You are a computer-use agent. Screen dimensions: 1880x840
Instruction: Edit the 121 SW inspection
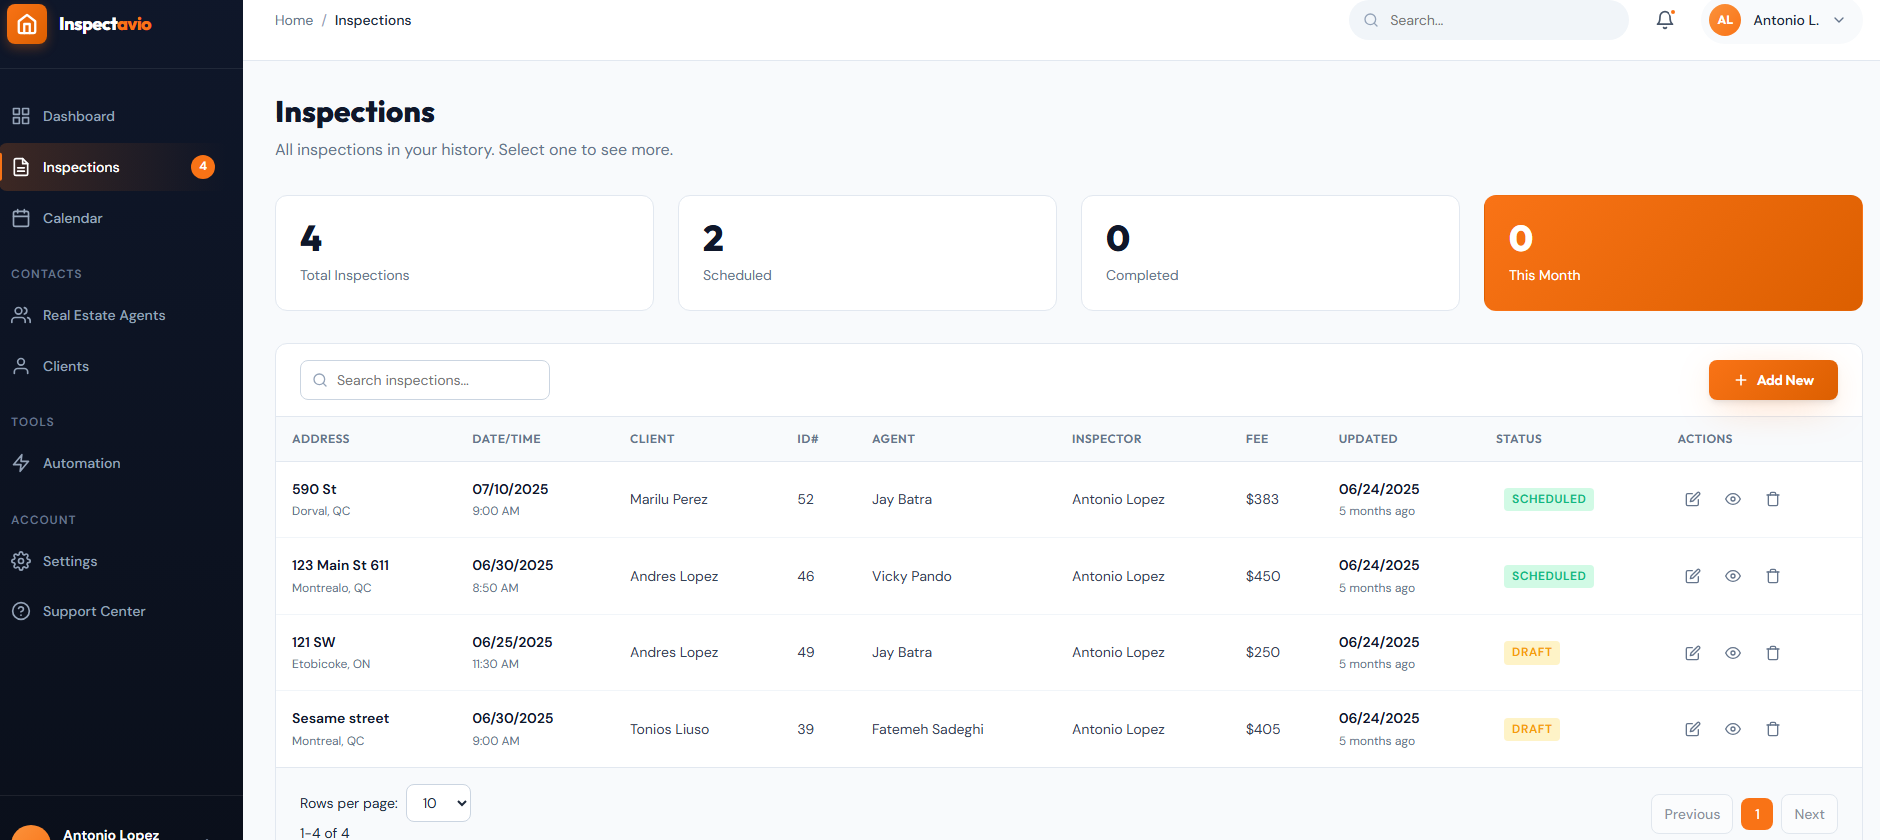(1693, 653)
